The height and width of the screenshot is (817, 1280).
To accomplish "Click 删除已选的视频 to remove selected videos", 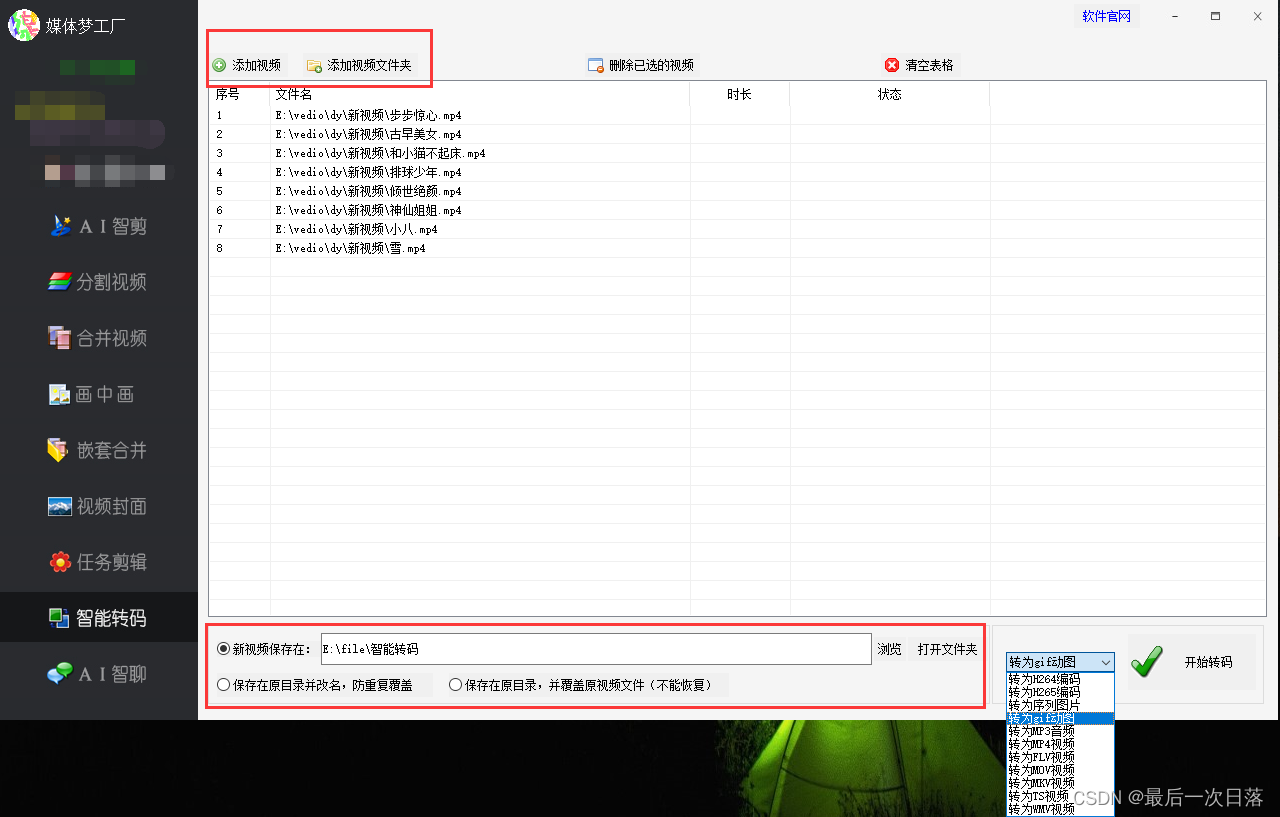I will pos(641,65).
